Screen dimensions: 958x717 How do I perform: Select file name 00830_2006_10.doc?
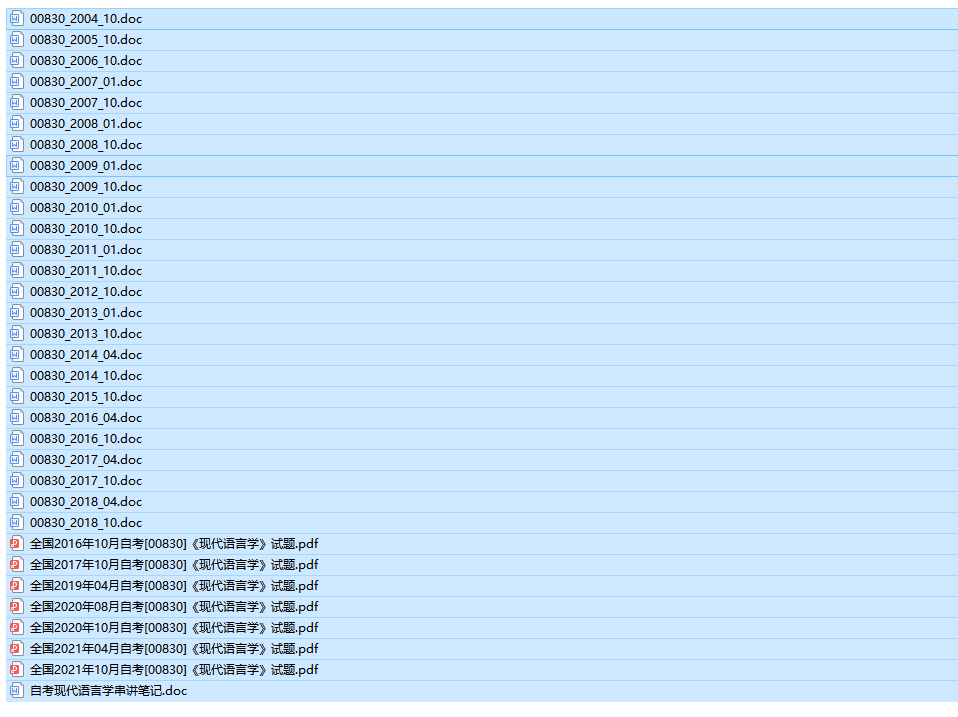click(x=86, y=60)
